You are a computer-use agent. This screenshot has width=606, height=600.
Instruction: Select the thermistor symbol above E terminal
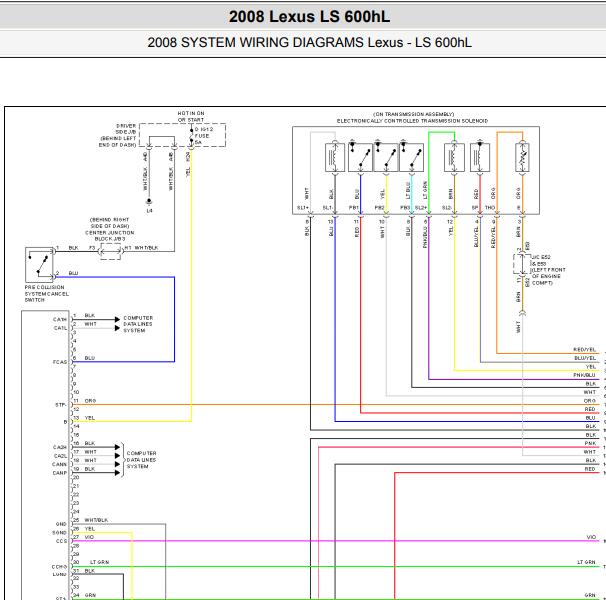point(522,157)
